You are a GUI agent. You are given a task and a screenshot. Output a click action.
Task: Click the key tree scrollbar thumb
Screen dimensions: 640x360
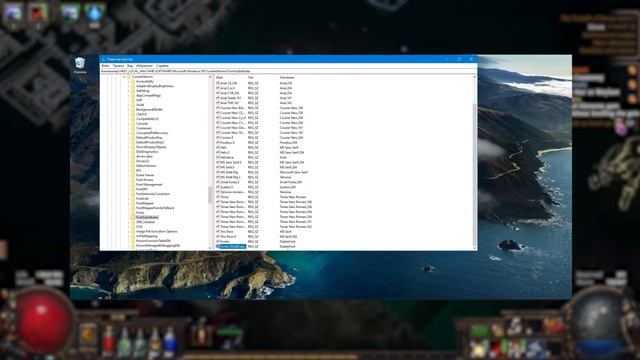pos(210,195)
